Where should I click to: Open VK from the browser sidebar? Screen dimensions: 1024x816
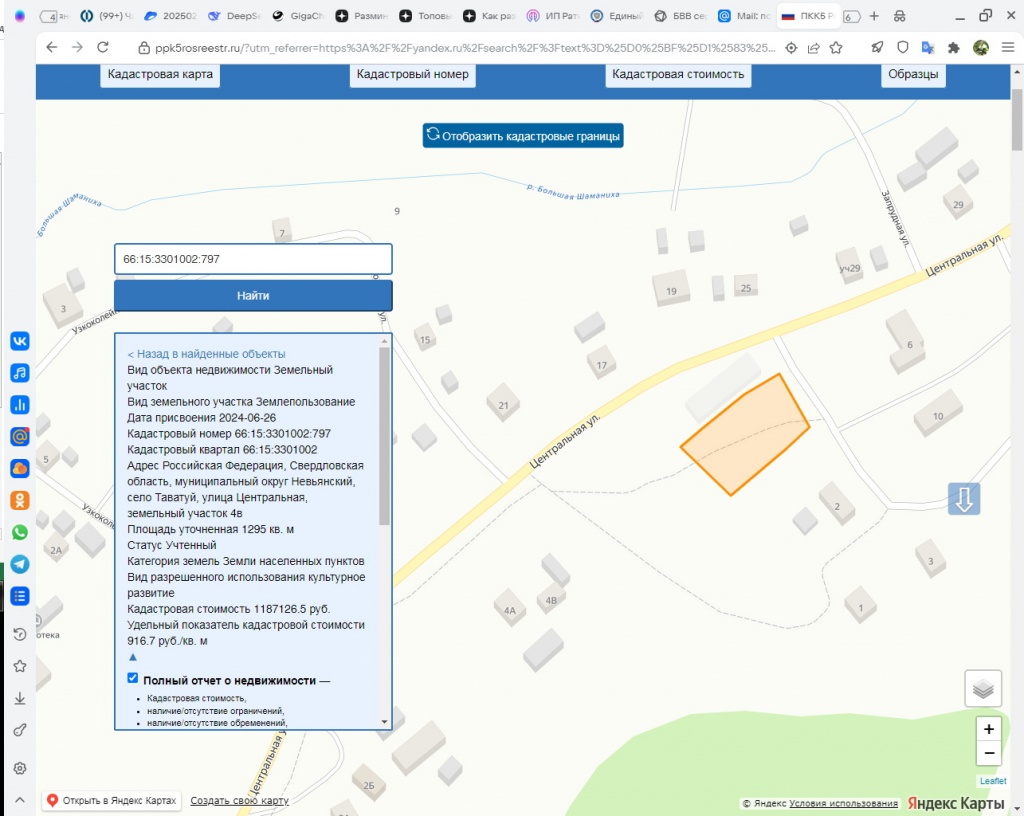19,341
